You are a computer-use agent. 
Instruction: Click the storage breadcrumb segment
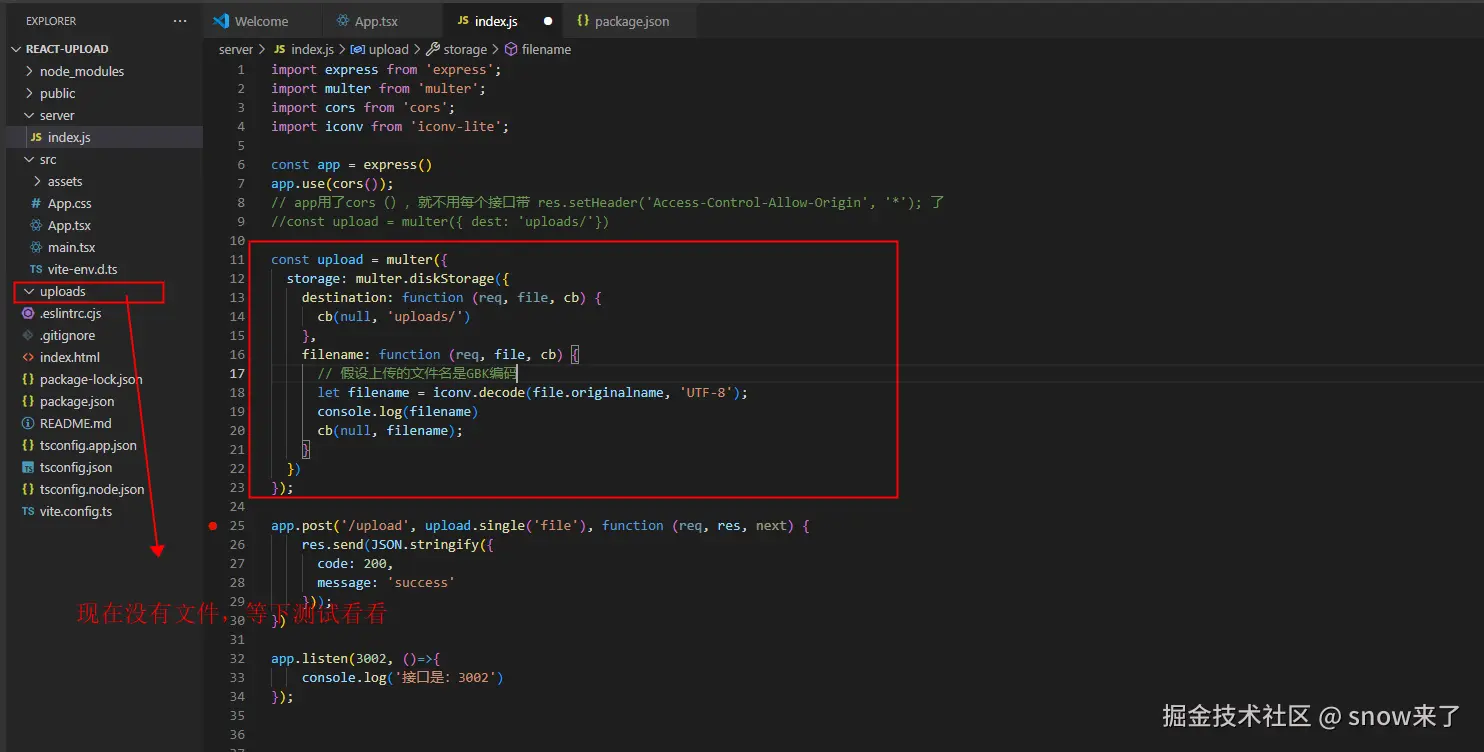click(x=465, y=49)
